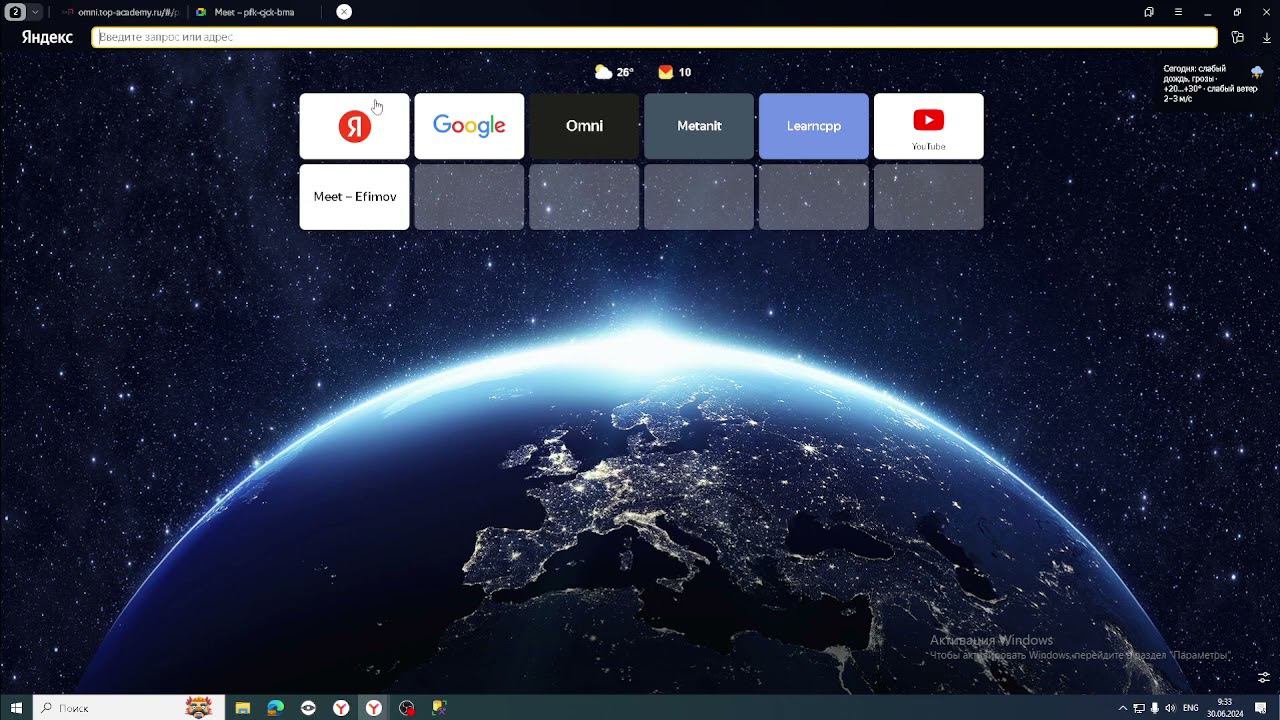Image resolution: width=1280 pixels, height=720 pixels.
Task: Open the Yandex tile in tableau
Action: coord(354,126)
